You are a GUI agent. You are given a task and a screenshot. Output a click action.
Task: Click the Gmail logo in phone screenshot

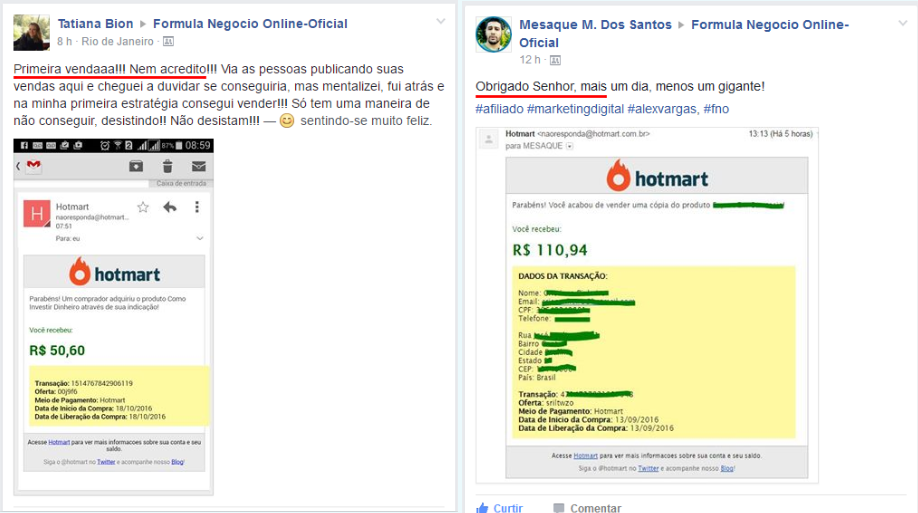click(x=34, y=166)
